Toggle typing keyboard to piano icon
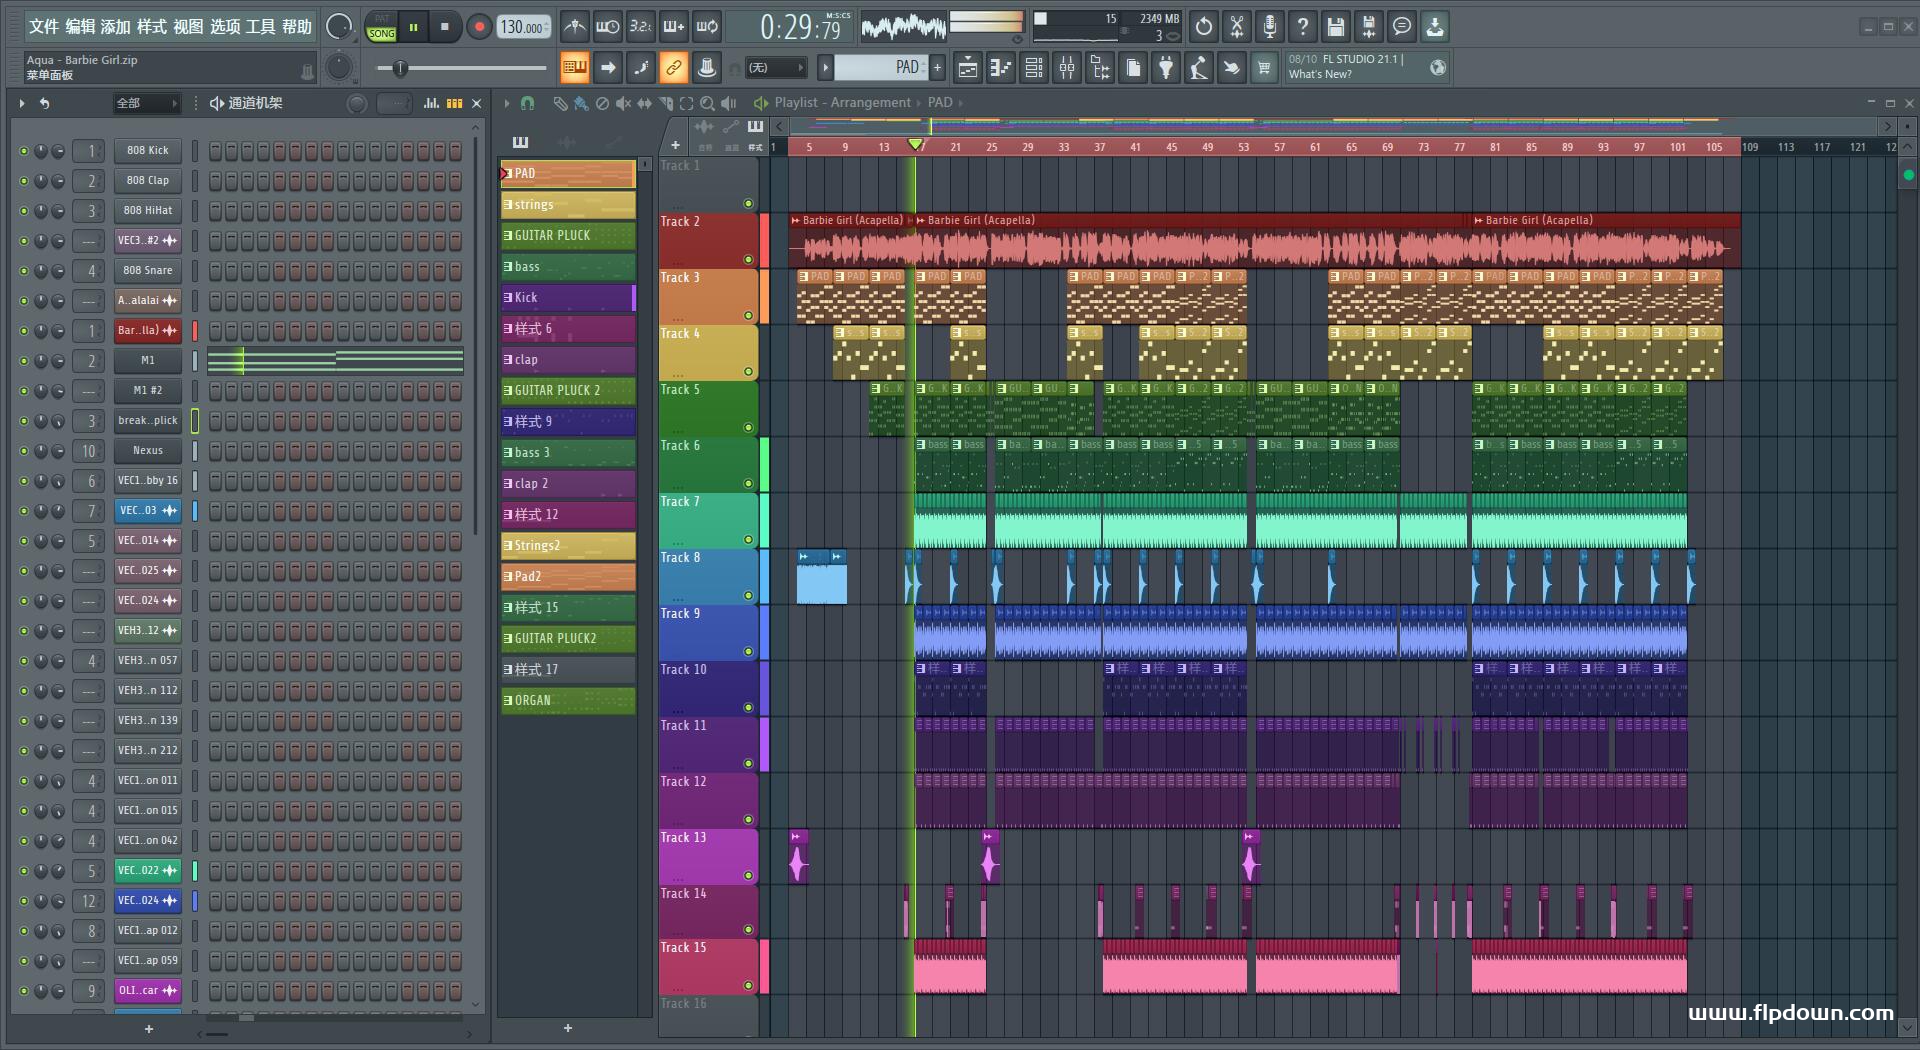The width and height of the screenshot is (1920, 1050). click(574, 68)
